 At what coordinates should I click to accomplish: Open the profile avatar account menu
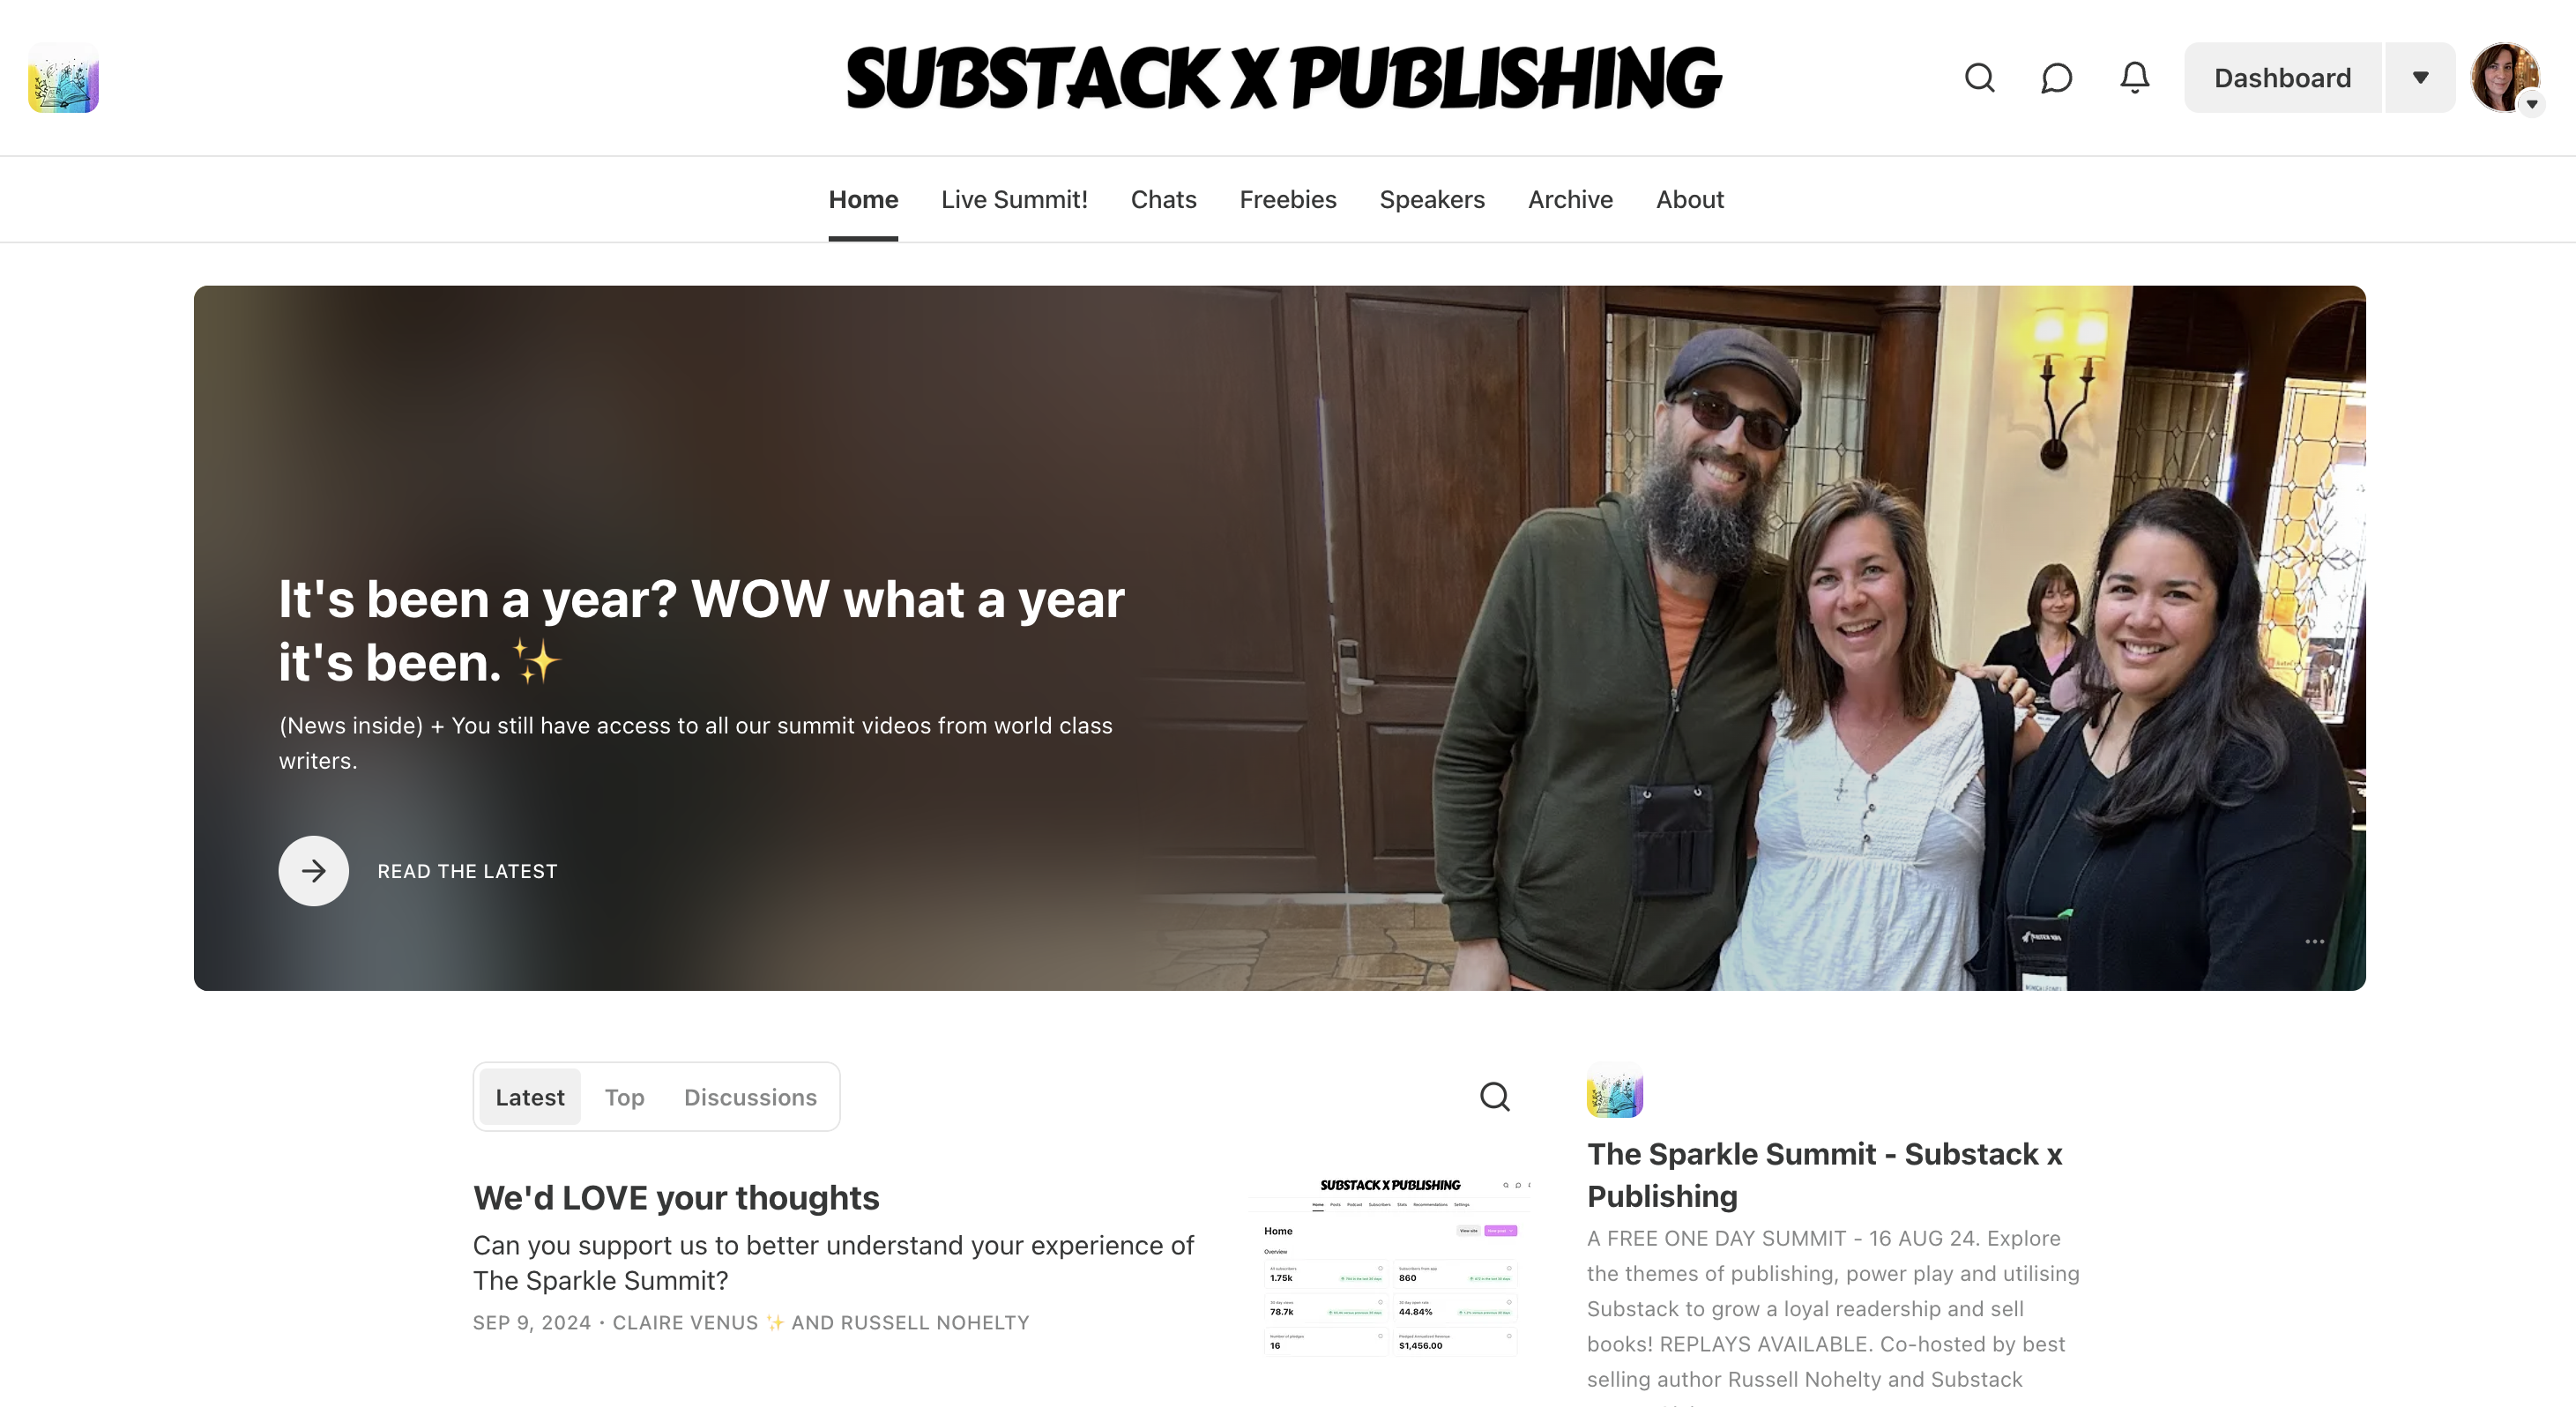pos(2505,78)
